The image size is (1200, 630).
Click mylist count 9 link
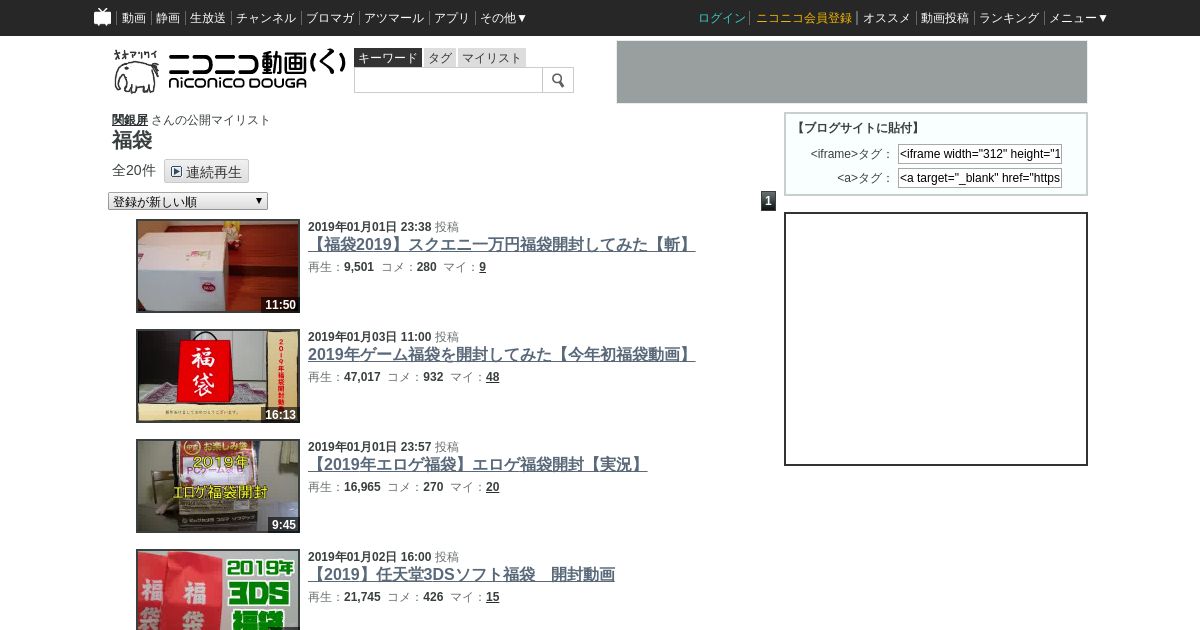[482, 267]
